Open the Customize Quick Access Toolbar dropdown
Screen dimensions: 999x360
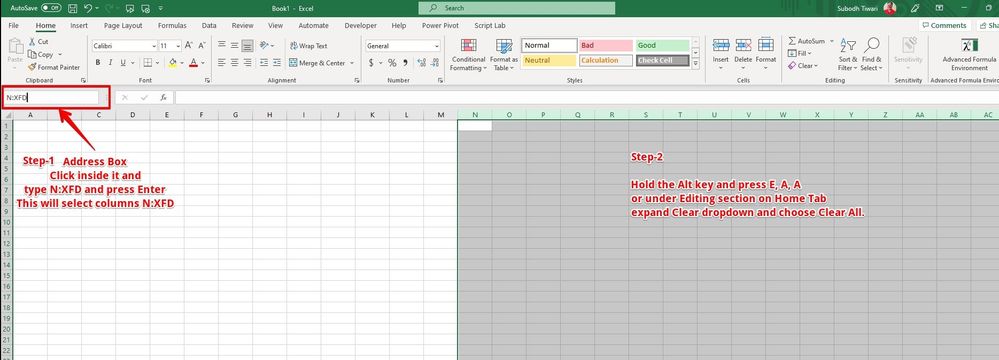161,8
